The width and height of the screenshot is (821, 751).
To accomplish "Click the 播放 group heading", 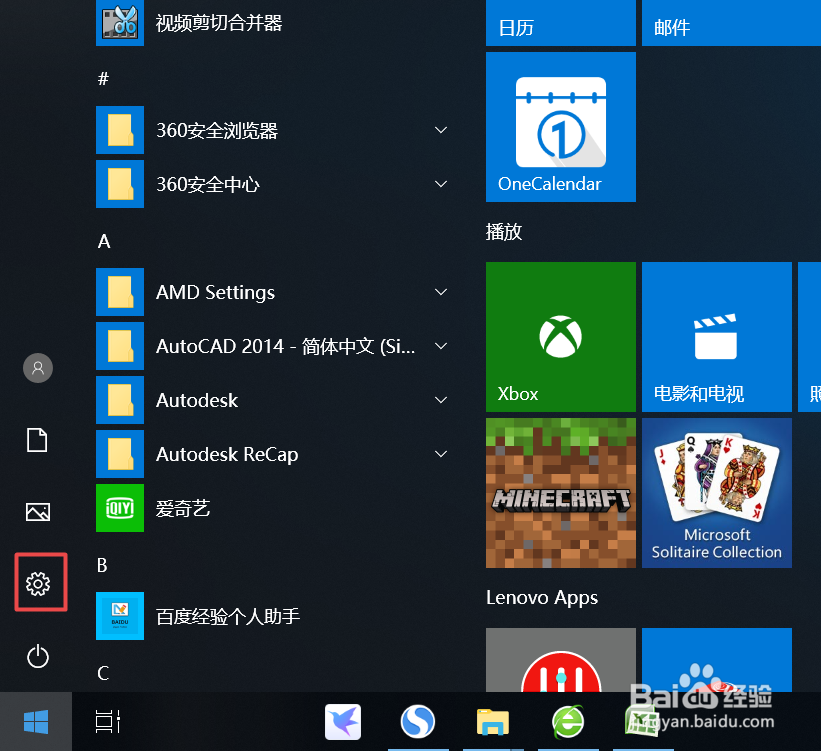I will click(504, 231).
